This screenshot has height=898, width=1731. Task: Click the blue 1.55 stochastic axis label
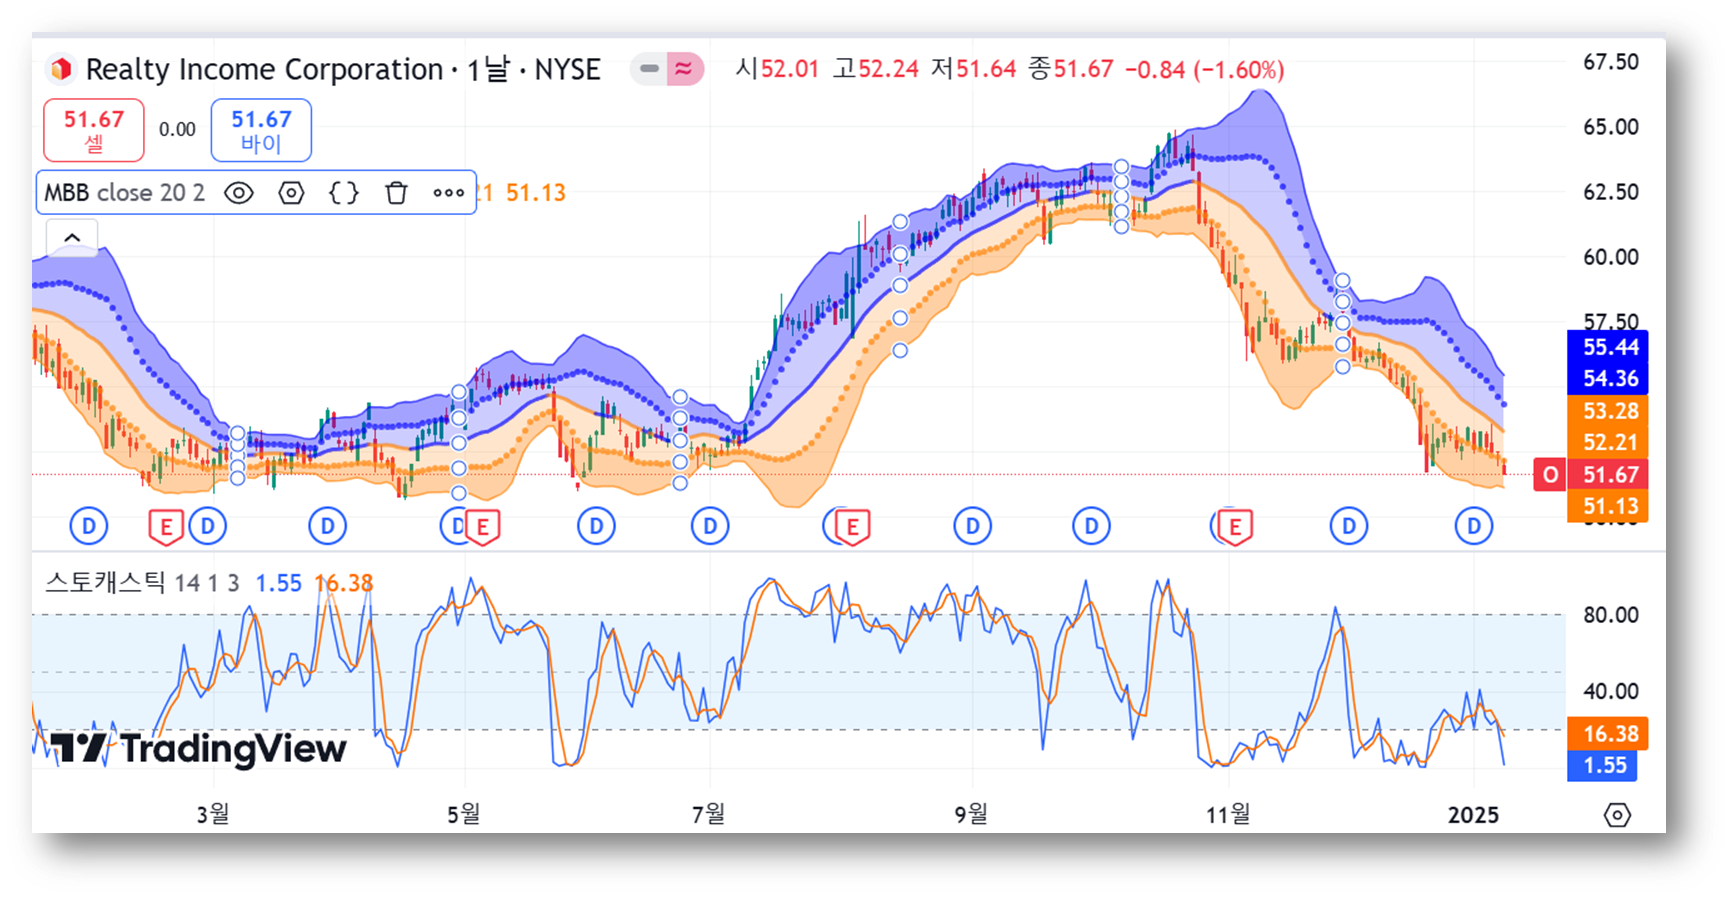pos(1601,766)
